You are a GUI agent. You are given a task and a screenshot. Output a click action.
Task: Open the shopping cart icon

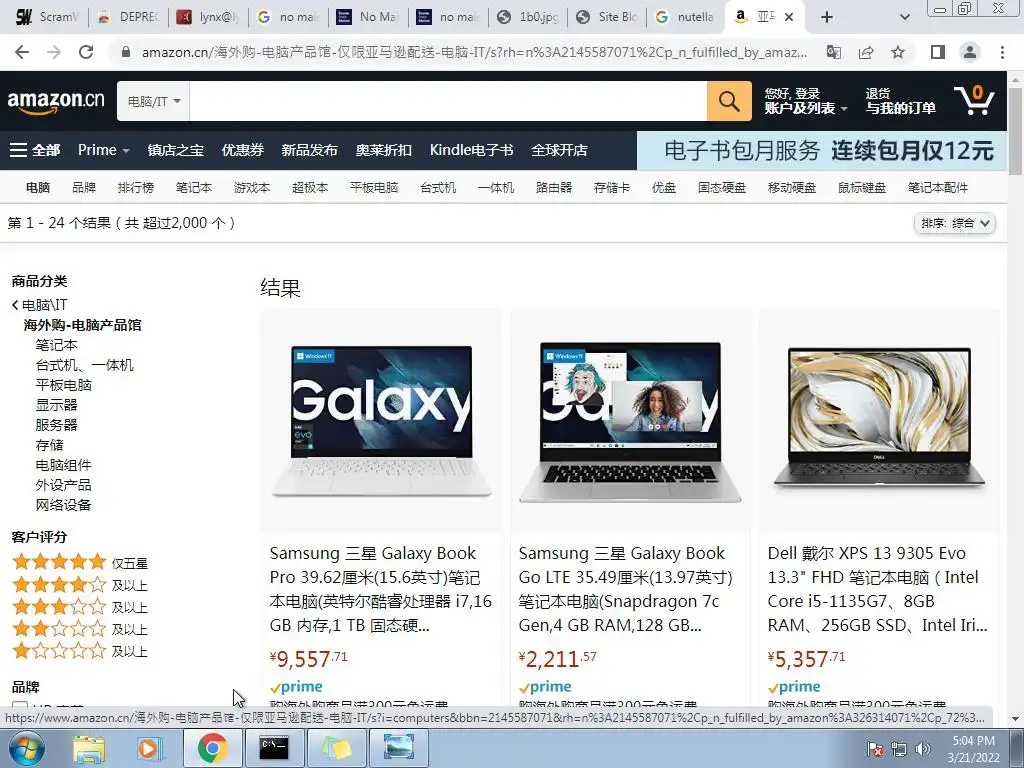(x=974, y=101)
